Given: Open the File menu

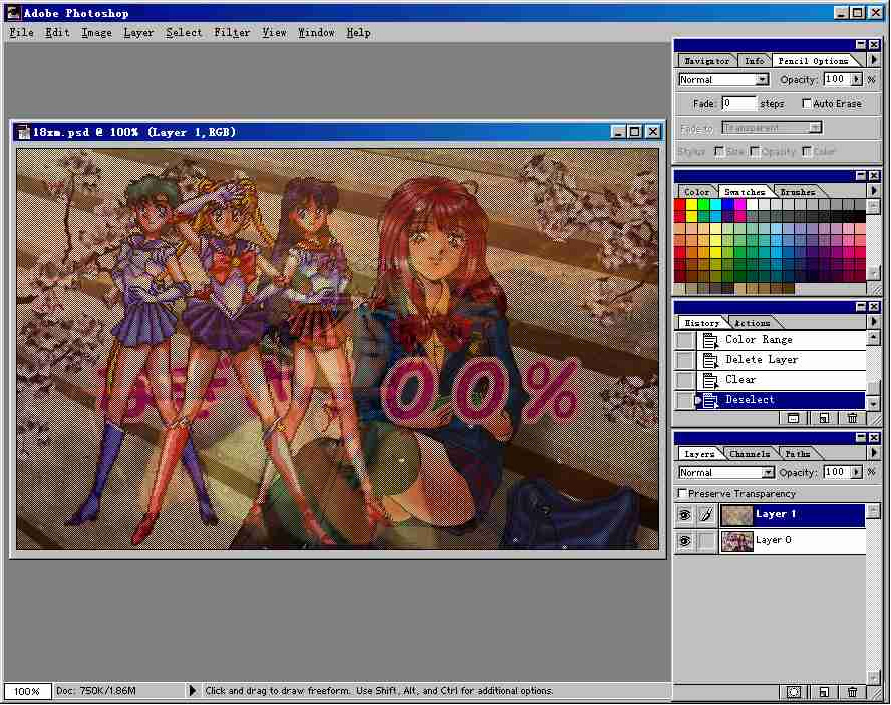Looking at the screenshot, I should click(22, 33).
